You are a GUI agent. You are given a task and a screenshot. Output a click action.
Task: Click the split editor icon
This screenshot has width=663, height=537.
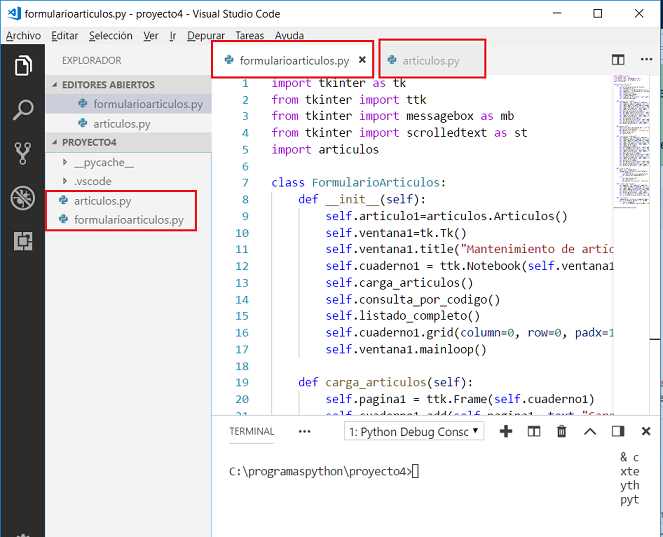click(x=618, y=60)
